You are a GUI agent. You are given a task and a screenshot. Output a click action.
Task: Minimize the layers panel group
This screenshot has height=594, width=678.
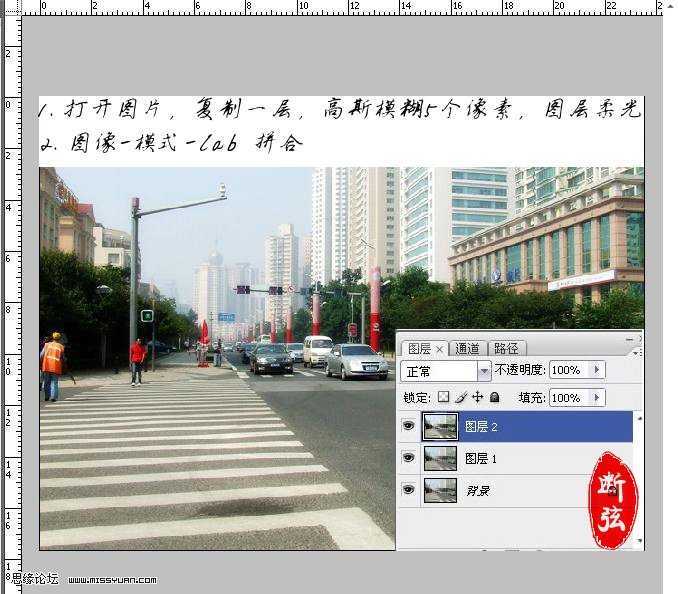[x=630, y=339]
